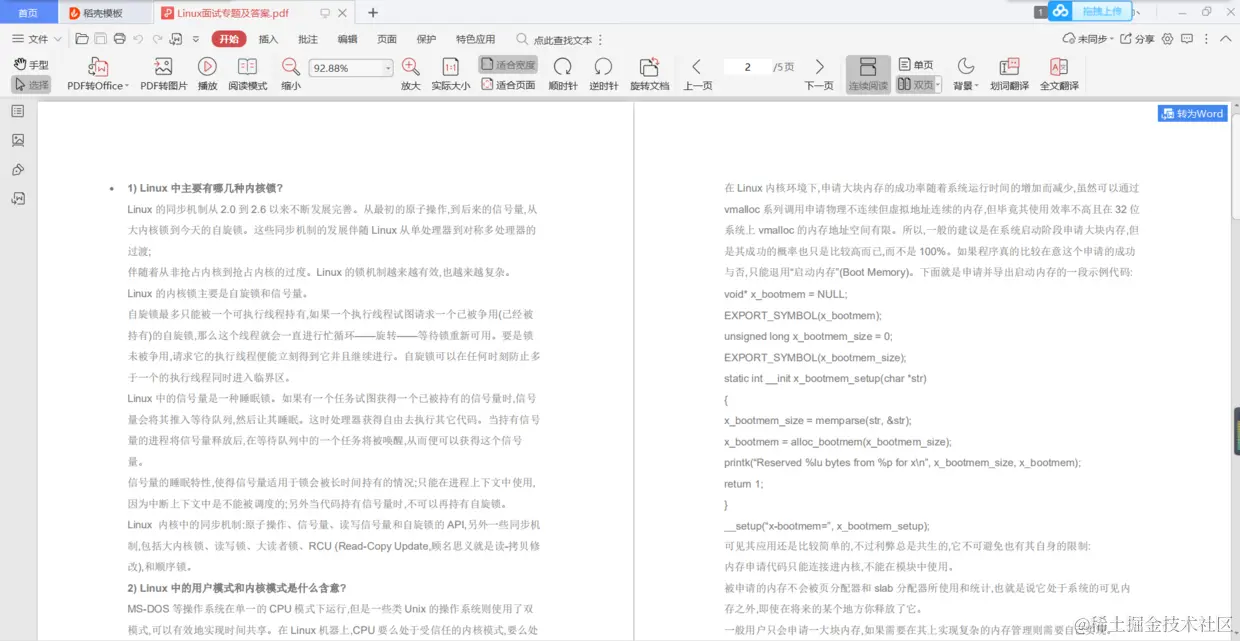This screenshot has width=1240, height=641.
Task: Expand the PDF转Office dropdown arrow
Action: click(x=127, y=86)
